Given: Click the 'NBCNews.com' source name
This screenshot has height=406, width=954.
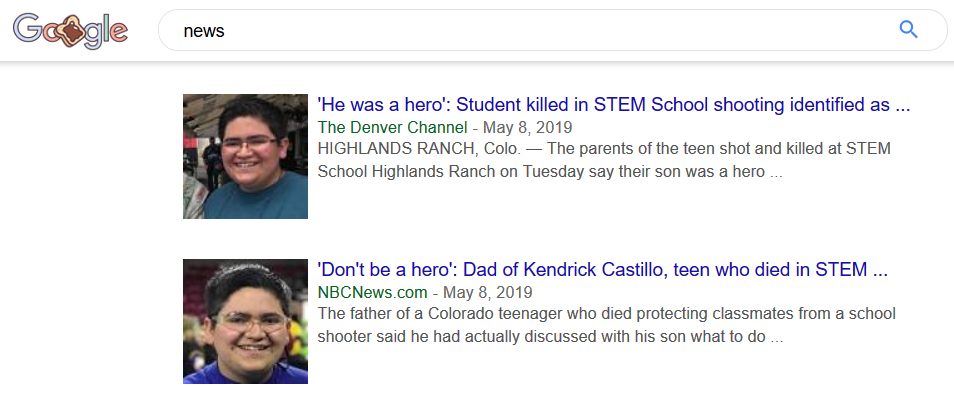Looking at the screenshot, I should pos(372,292).
